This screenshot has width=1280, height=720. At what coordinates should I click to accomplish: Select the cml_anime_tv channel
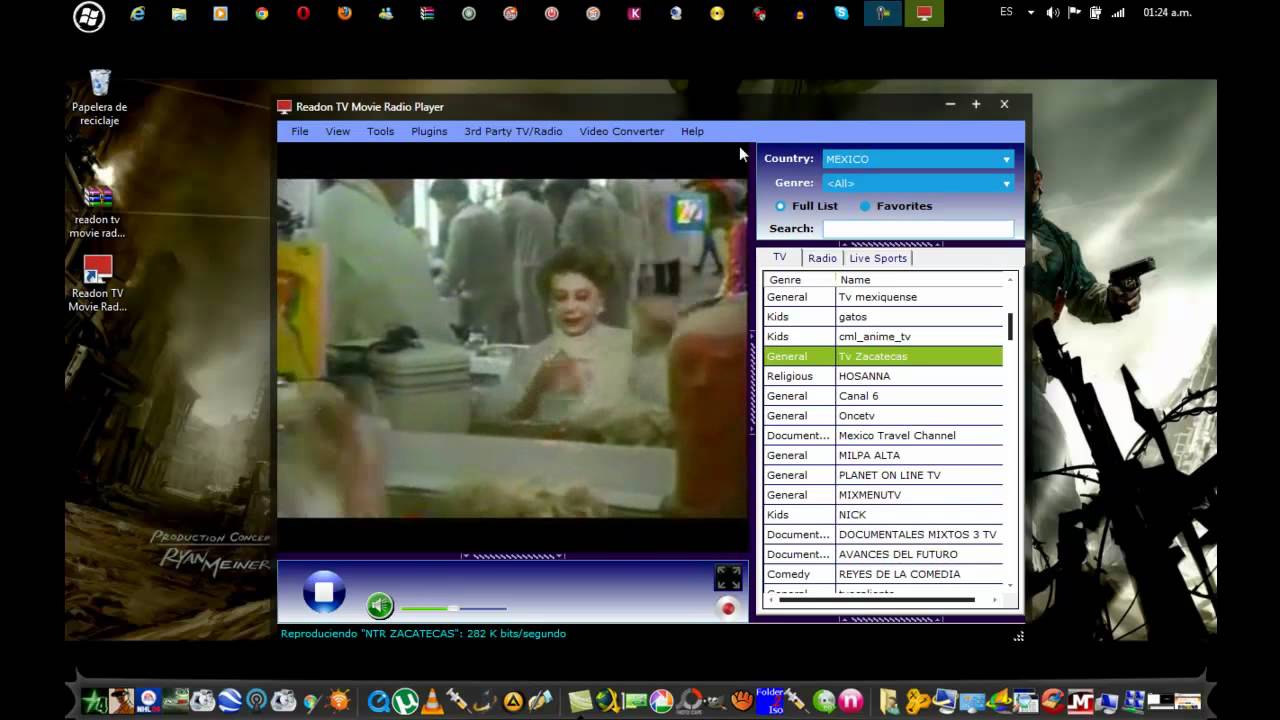click(x=883, y=337)
